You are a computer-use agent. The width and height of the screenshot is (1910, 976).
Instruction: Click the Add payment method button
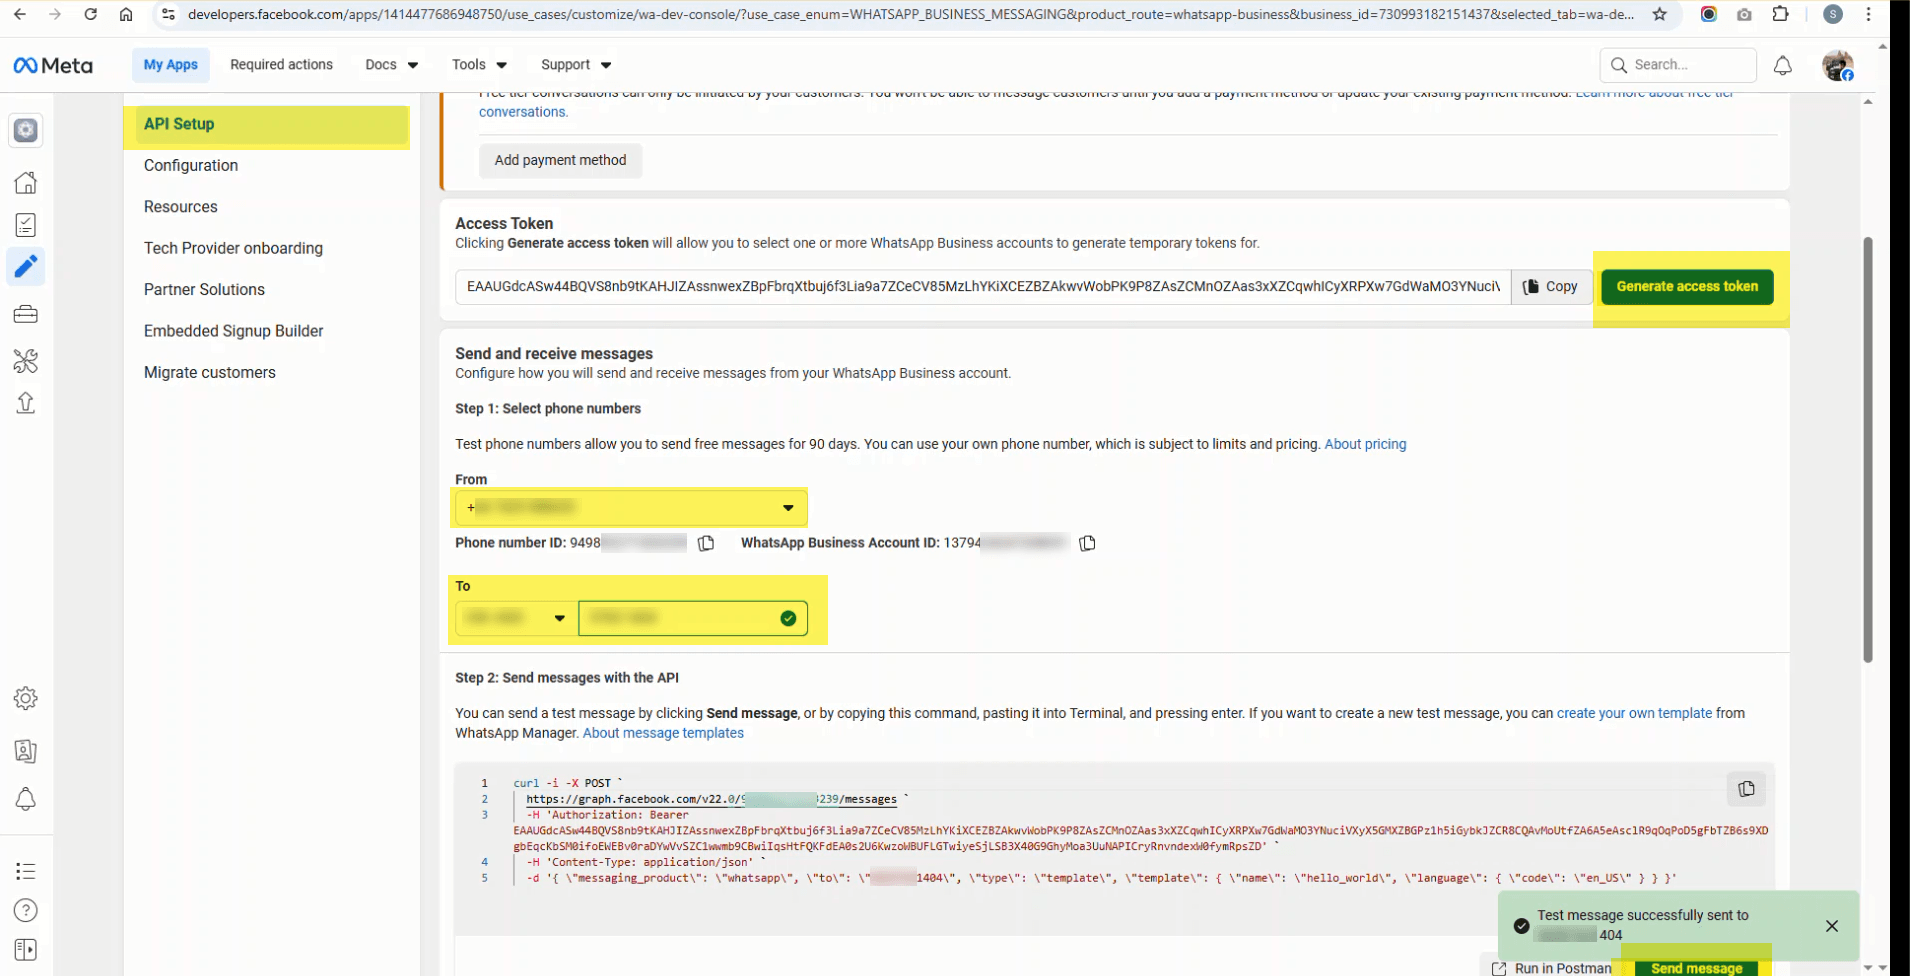pyautogui.click(x=560, y=160)
